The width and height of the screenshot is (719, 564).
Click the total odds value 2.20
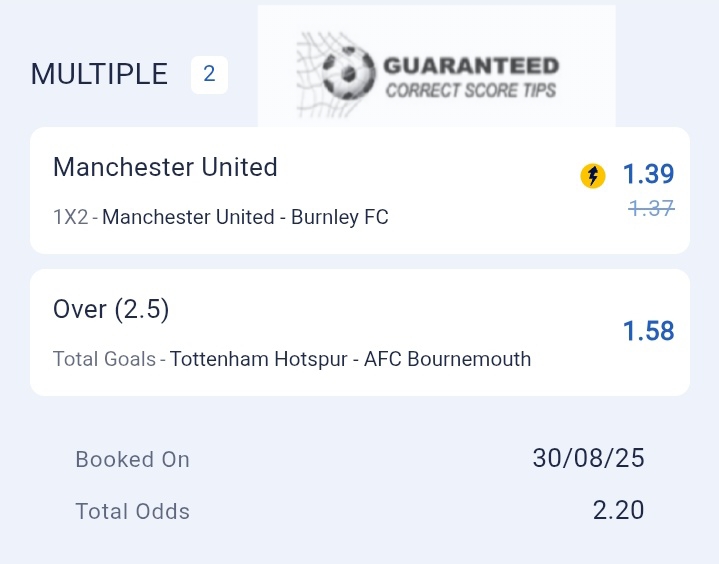618,510
